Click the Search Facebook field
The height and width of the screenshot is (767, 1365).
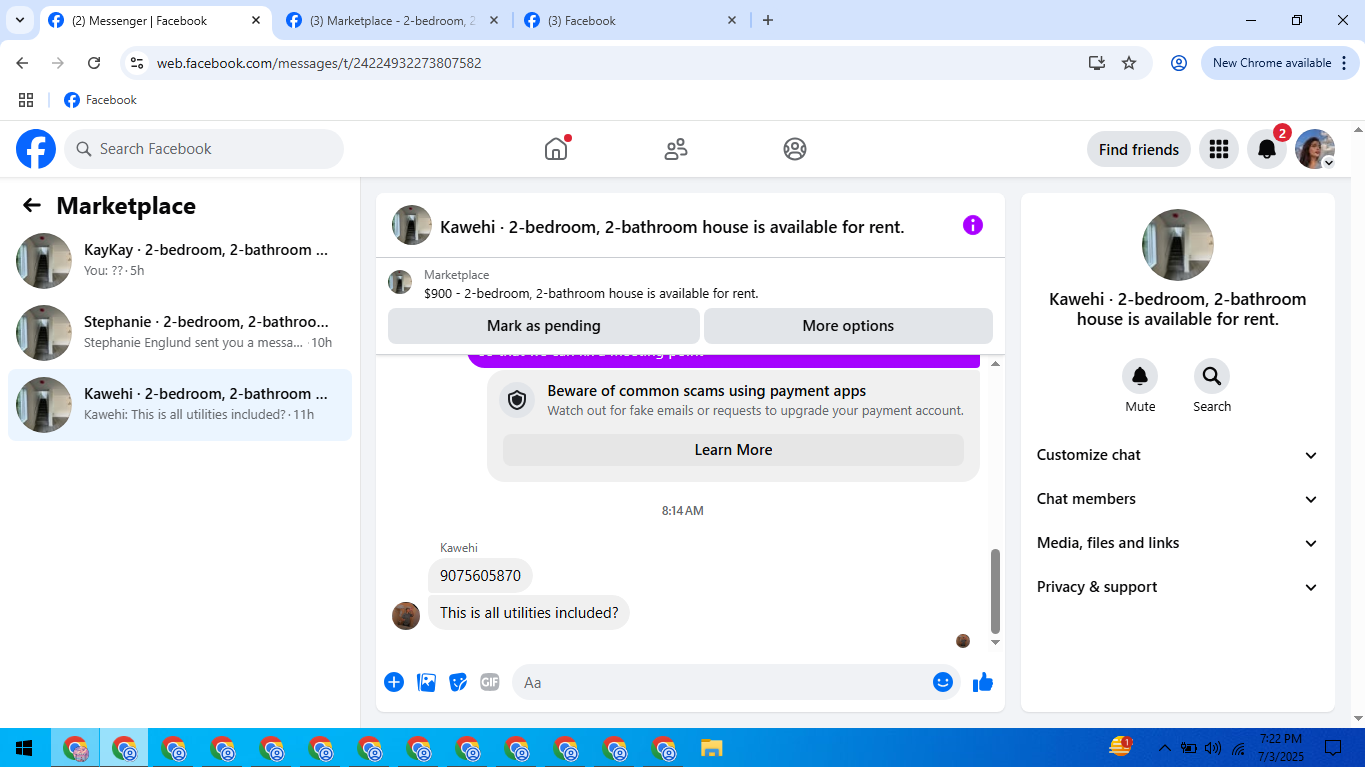[x=204, y=149]
